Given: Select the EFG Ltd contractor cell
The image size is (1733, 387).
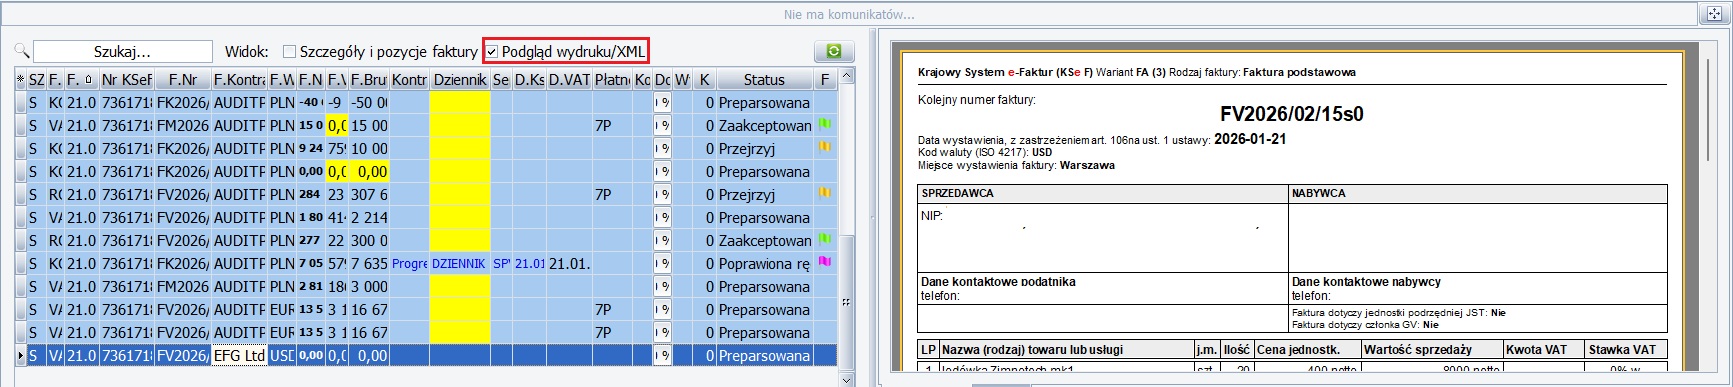Looking at the screenshot, I should (239, 355).
